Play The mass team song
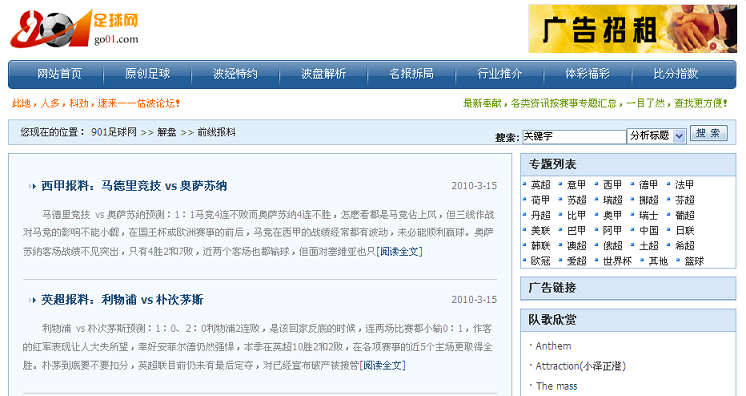This screenshot has width=746, height=396. coord(556,386)
